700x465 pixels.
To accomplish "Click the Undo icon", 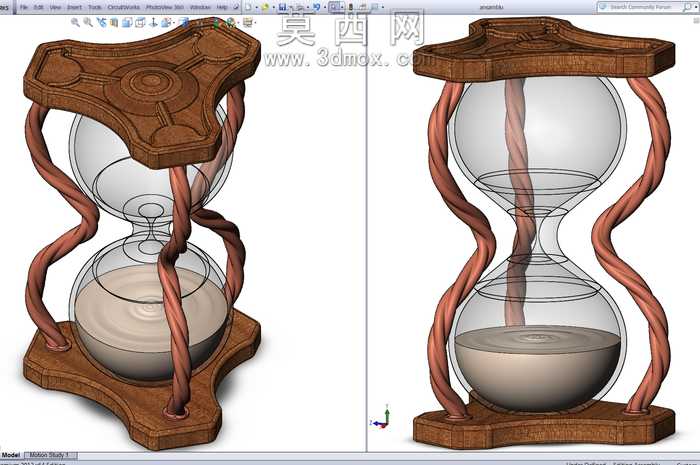I will (x=317, y=7).
